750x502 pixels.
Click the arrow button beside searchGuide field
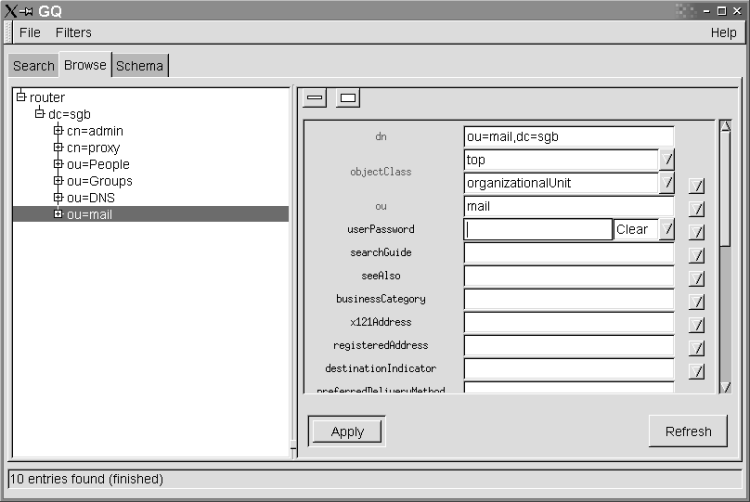click(x=697, y=255)
